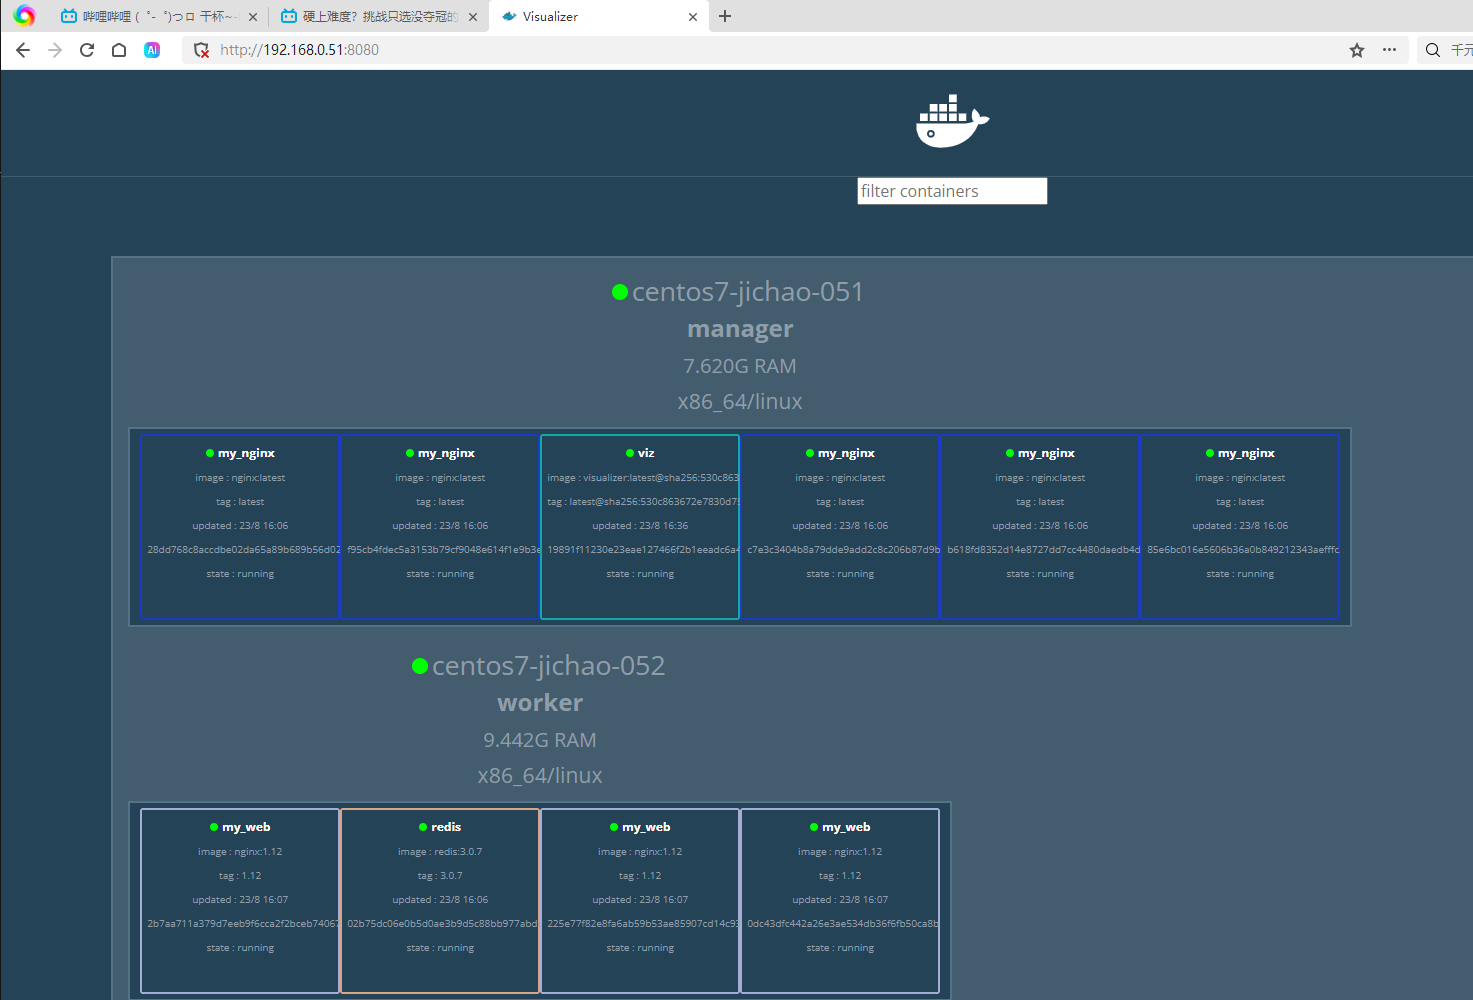Viewport: 1473px width, 1000px height.
Task: Click green status dot beside centos7-jichao-052
Action: click(x=420, y=666)
